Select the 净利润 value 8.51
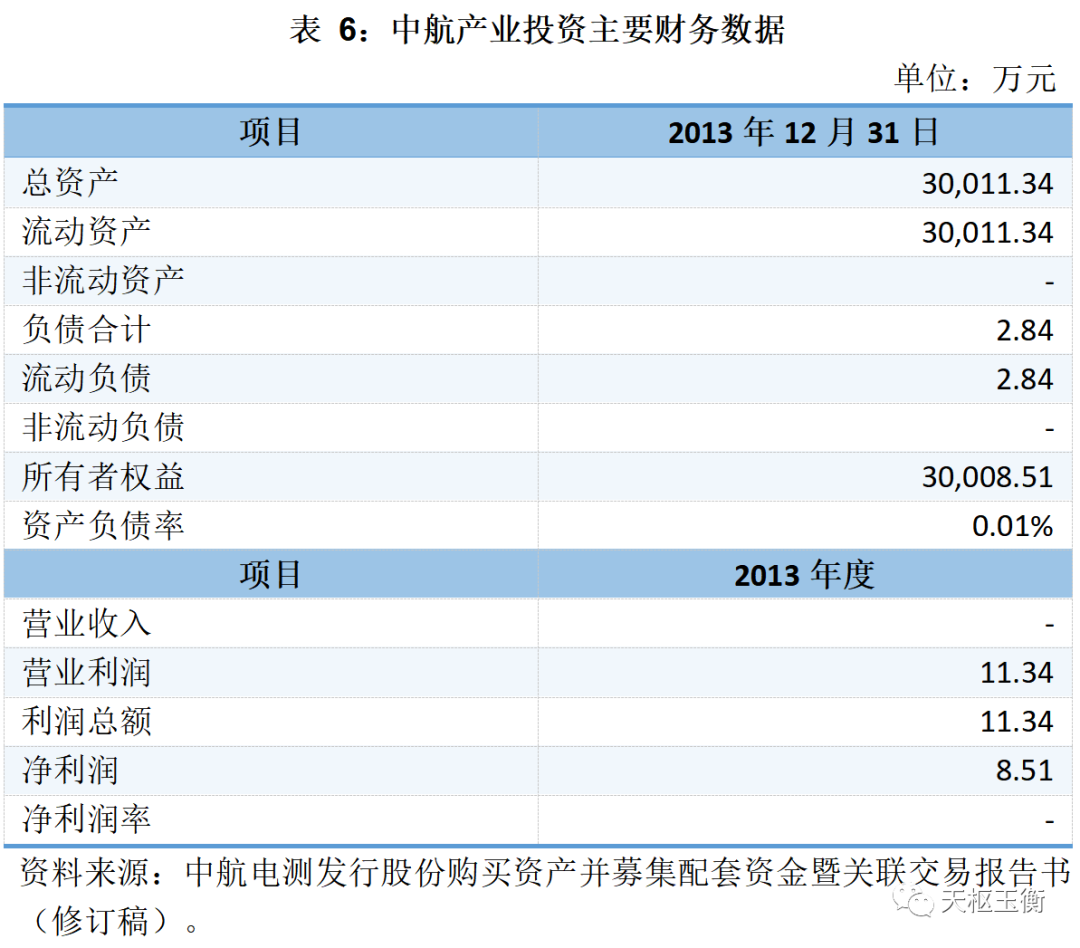 tap(1024, 771)
